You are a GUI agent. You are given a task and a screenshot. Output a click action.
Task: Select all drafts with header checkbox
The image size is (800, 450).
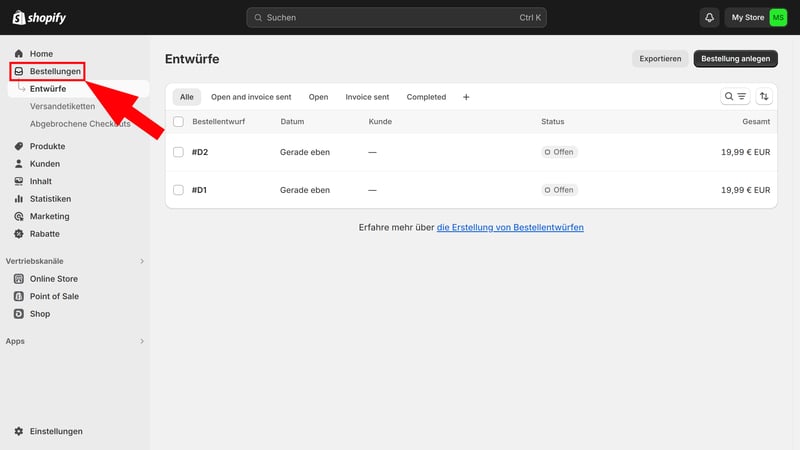click(178, 122)
